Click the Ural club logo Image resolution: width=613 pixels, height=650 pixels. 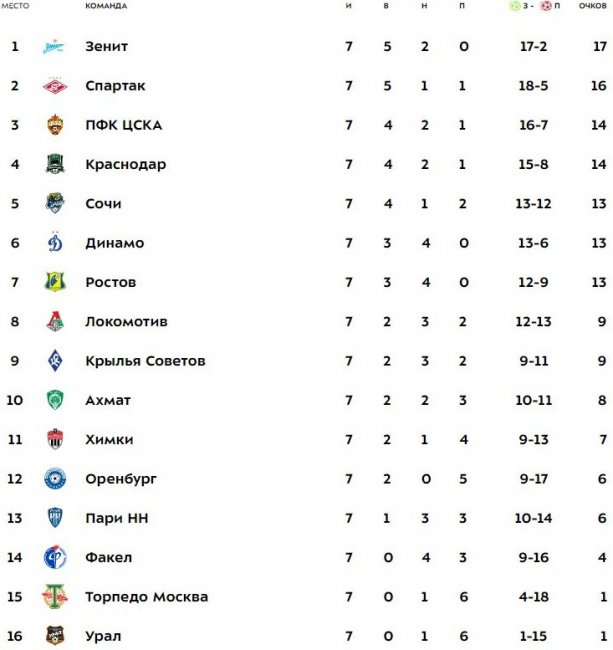pyautogui.click(x=55, y=636)
